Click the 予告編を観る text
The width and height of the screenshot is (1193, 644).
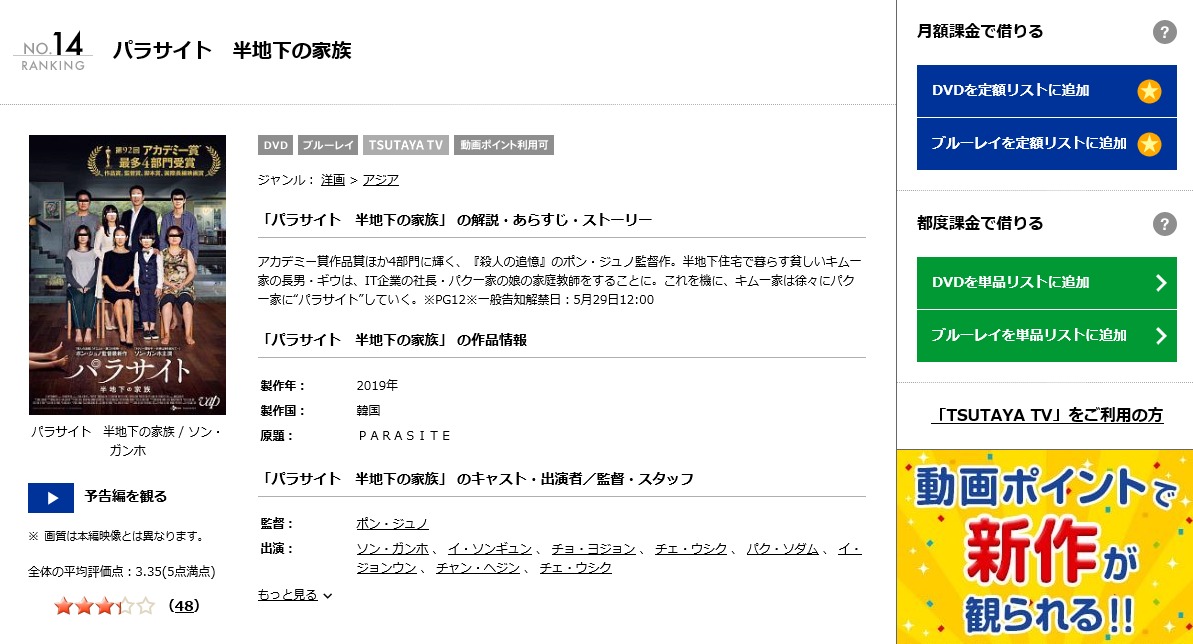pos(126,496)
